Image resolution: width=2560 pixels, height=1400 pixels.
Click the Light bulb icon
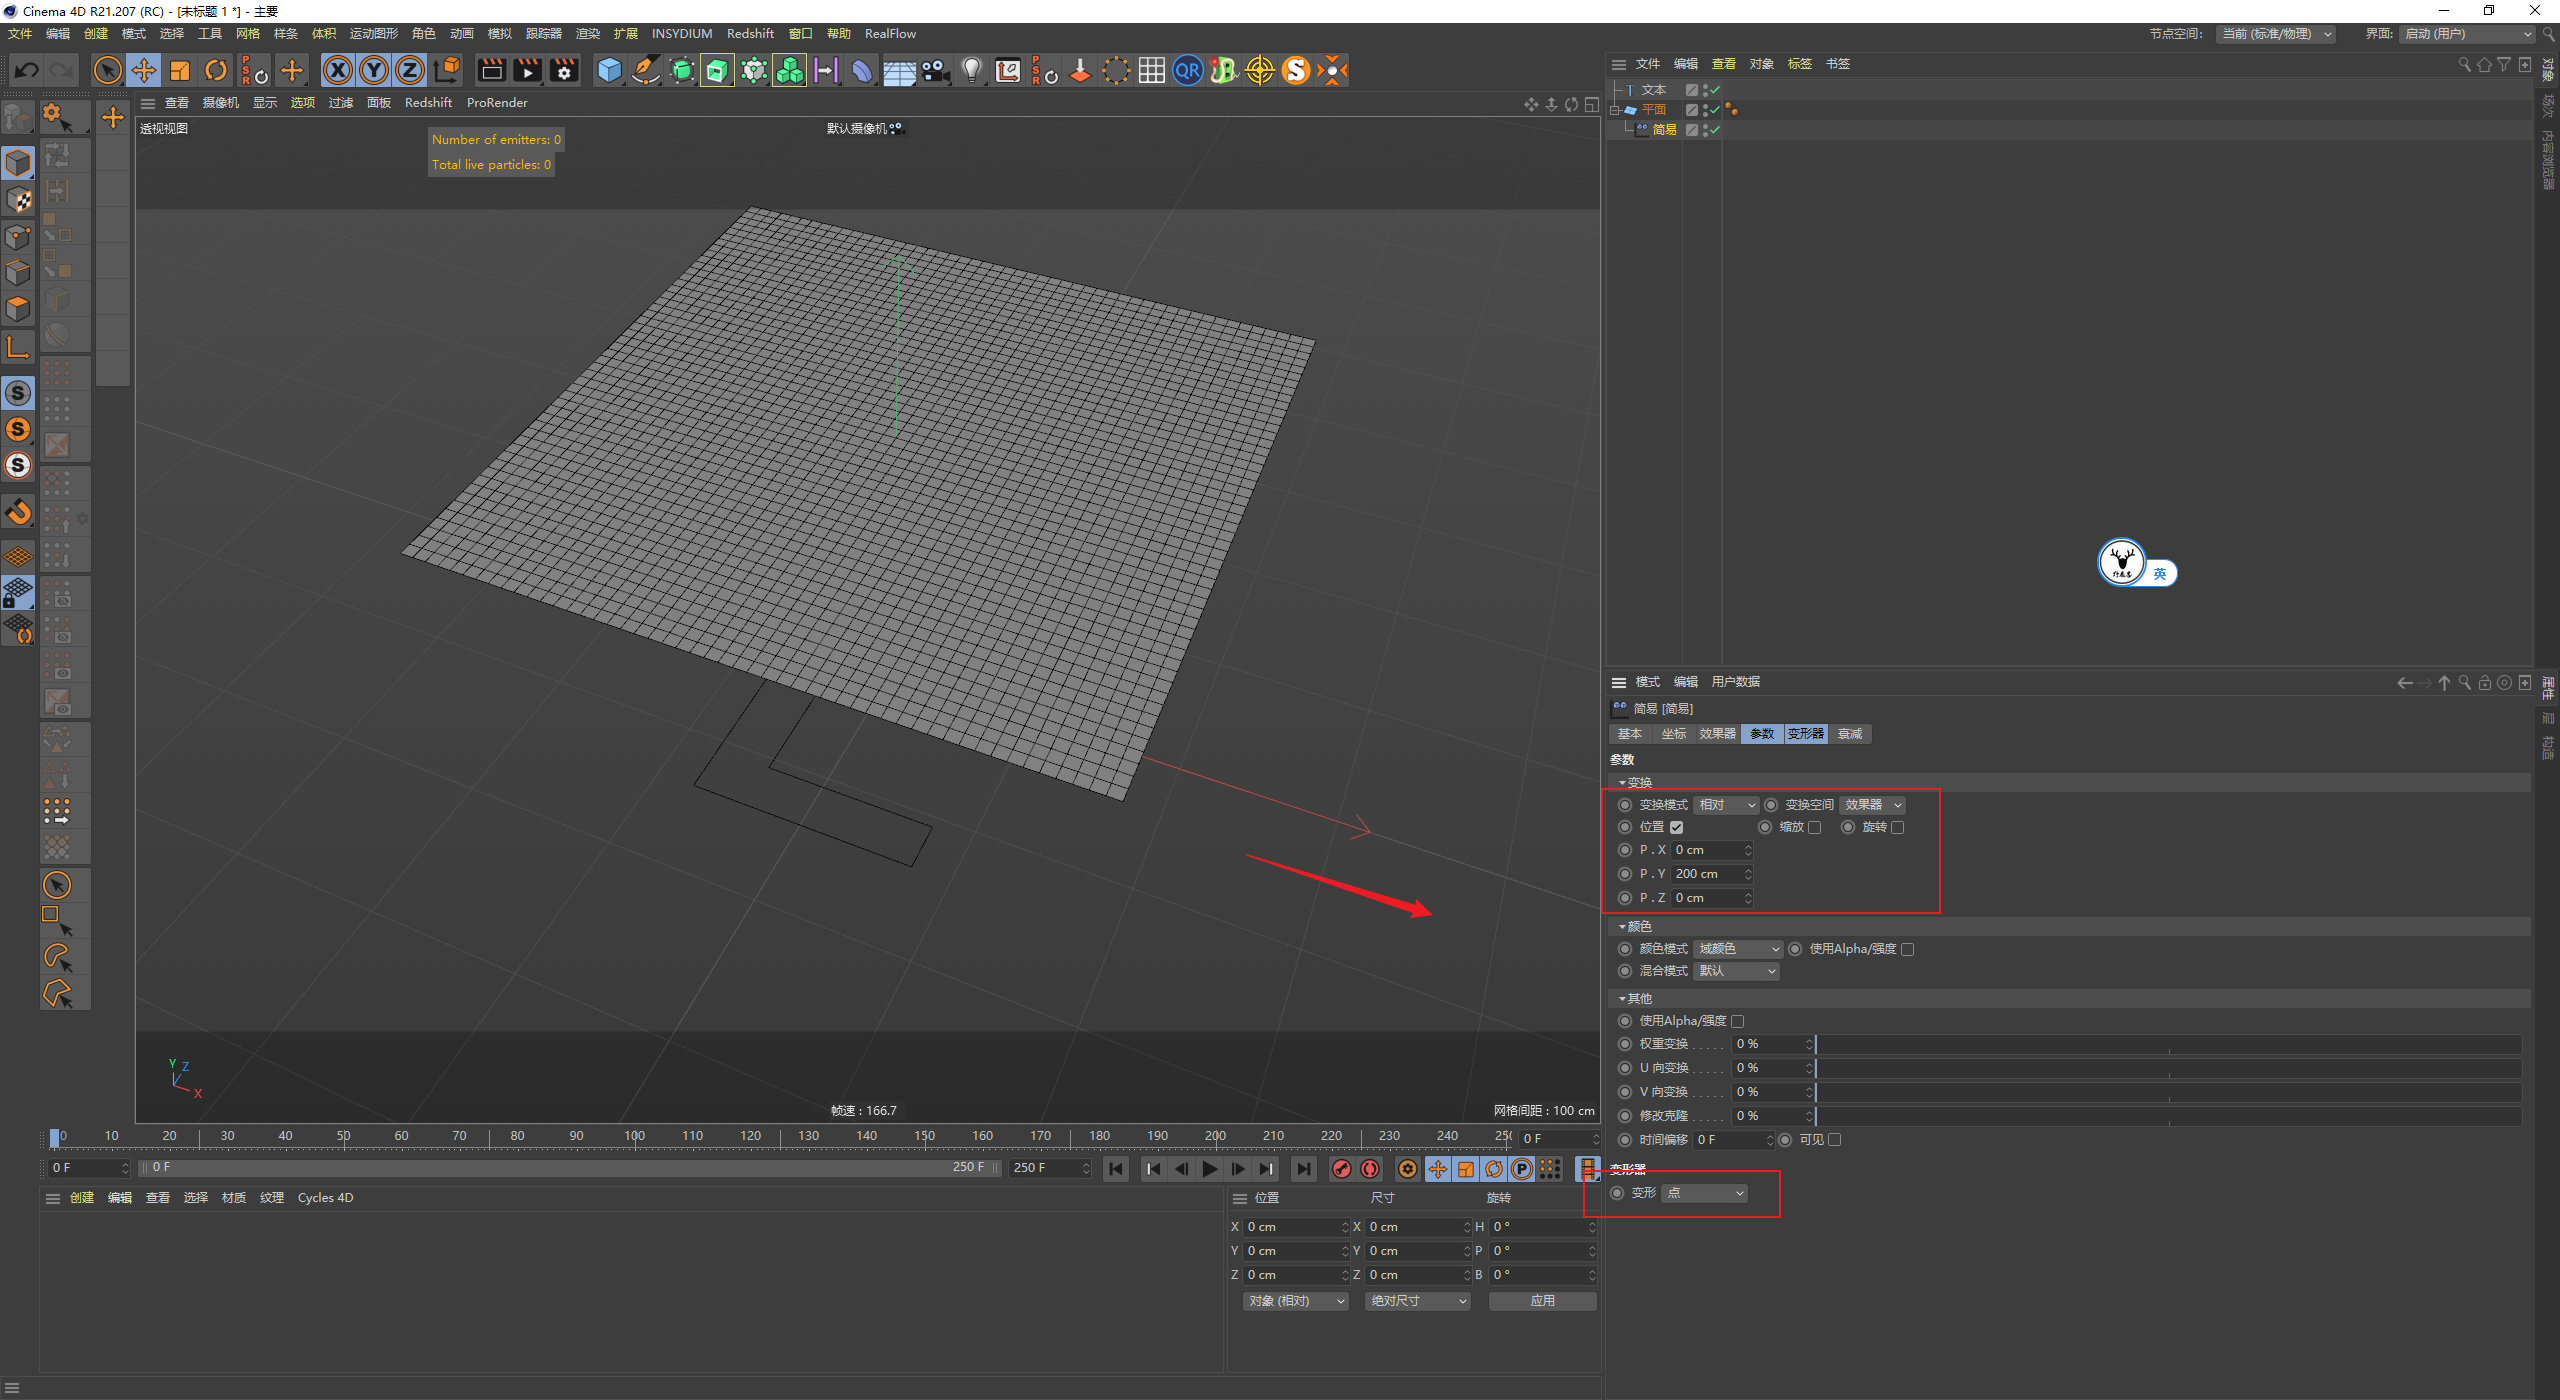click(971, 70)
